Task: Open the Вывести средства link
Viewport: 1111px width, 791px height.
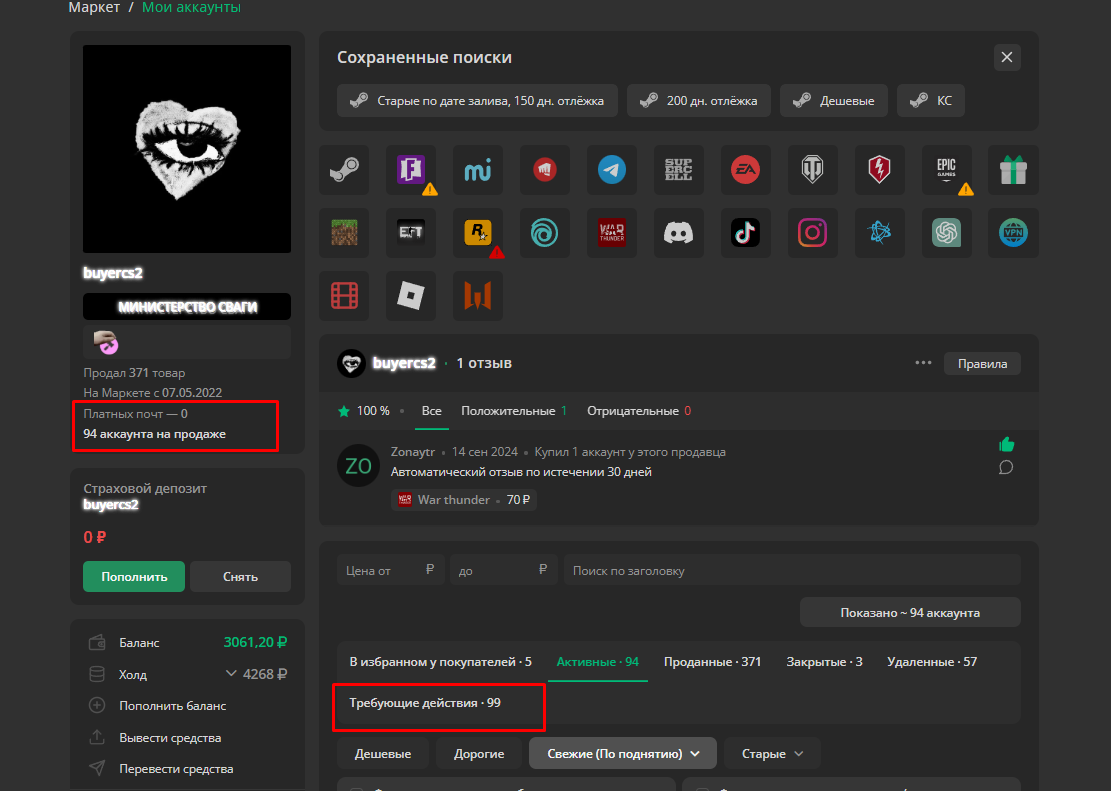Action: click(170, 738)
